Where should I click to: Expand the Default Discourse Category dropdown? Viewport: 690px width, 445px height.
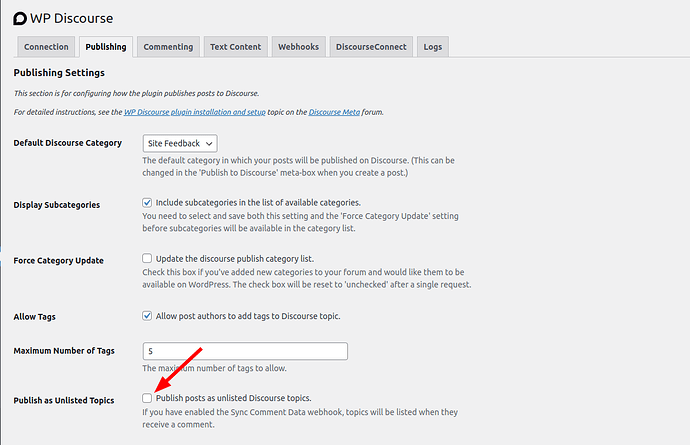click(180, 143)
